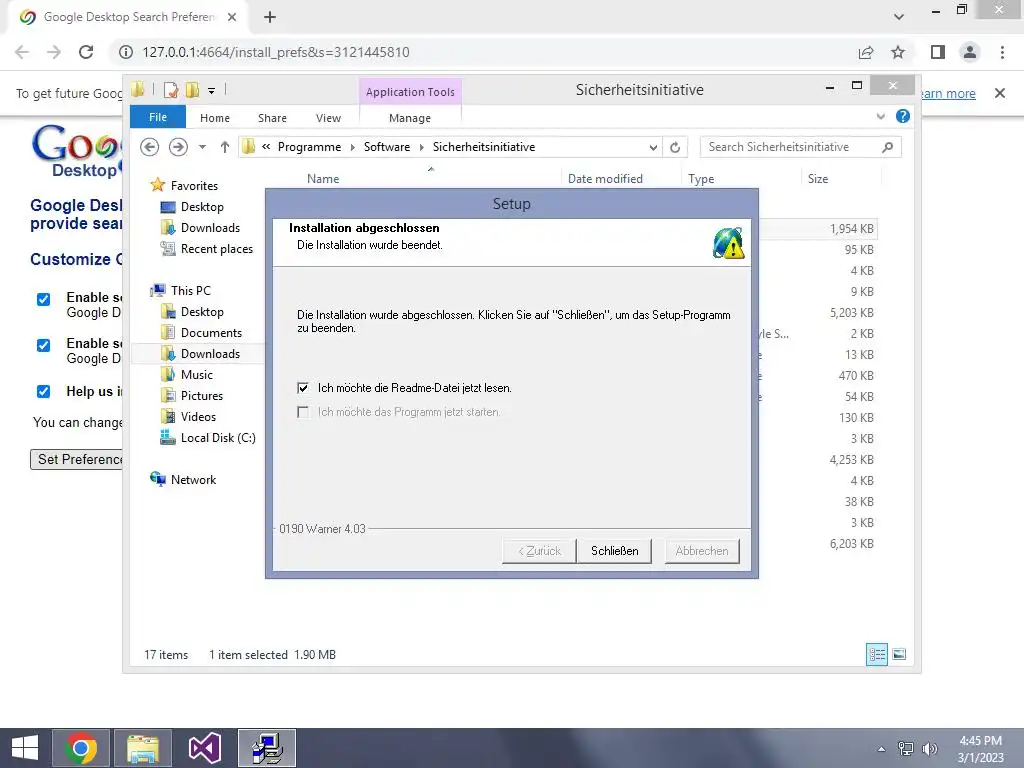This screenshot has height=768, width=1024.
Task: Sort files by the Type column
Action: [x=701, y=179]
